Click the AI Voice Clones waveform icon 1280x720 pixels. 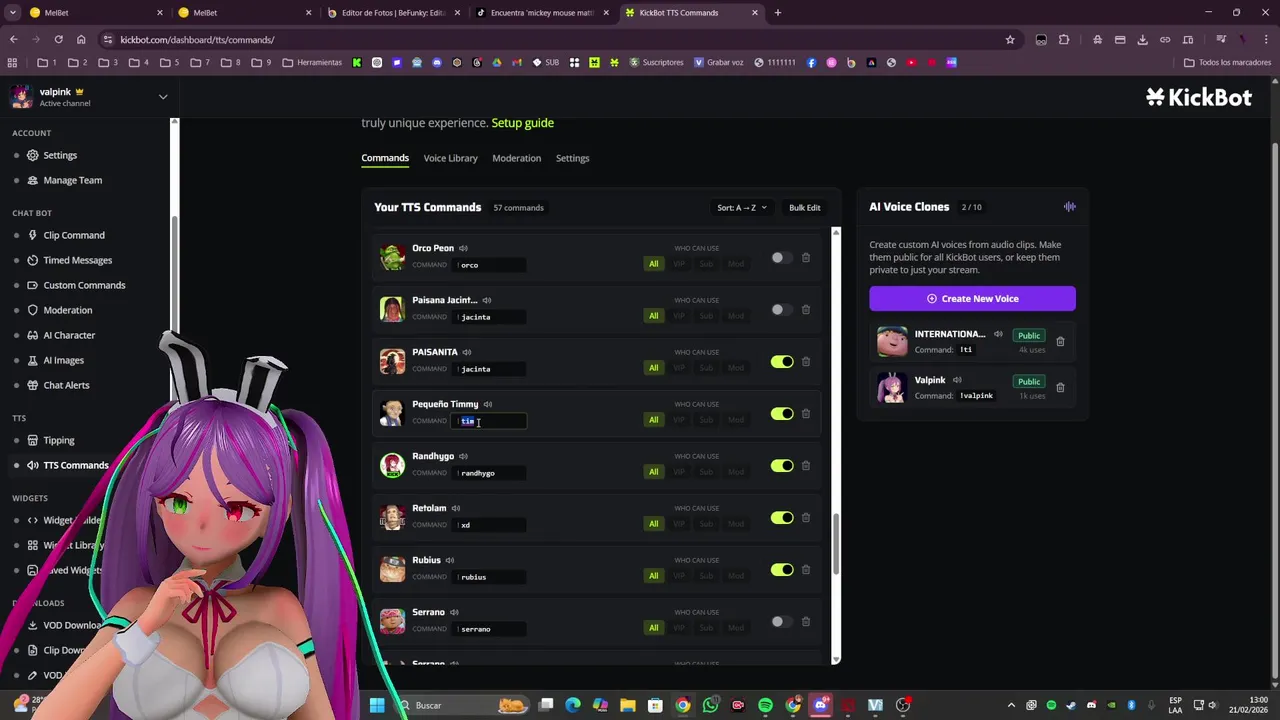[1069, 207]
